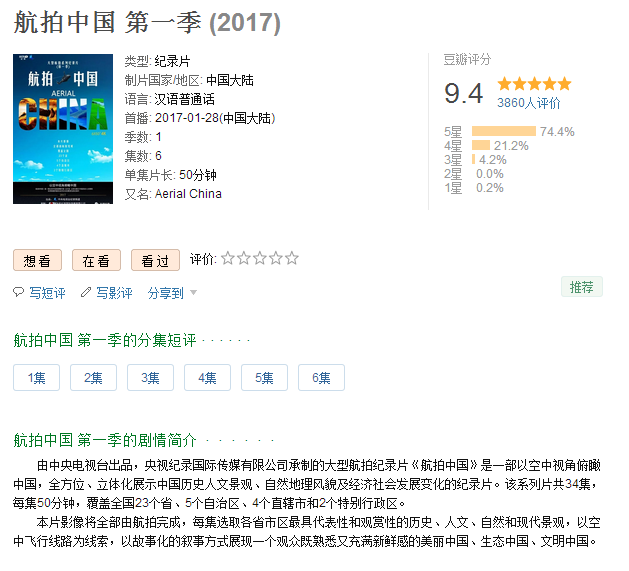
Task: Open episode 2集 short reviews
Action: (x=93, y=378)
